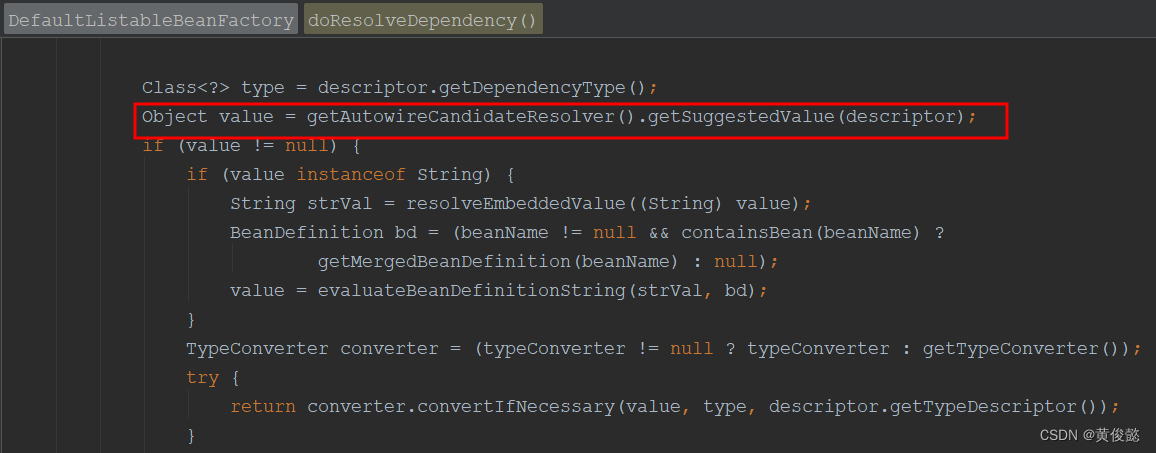This screenshot has height=453, width=1156.
Task: Click the 'if (value != null) {' line
Action: click(251, 146)
